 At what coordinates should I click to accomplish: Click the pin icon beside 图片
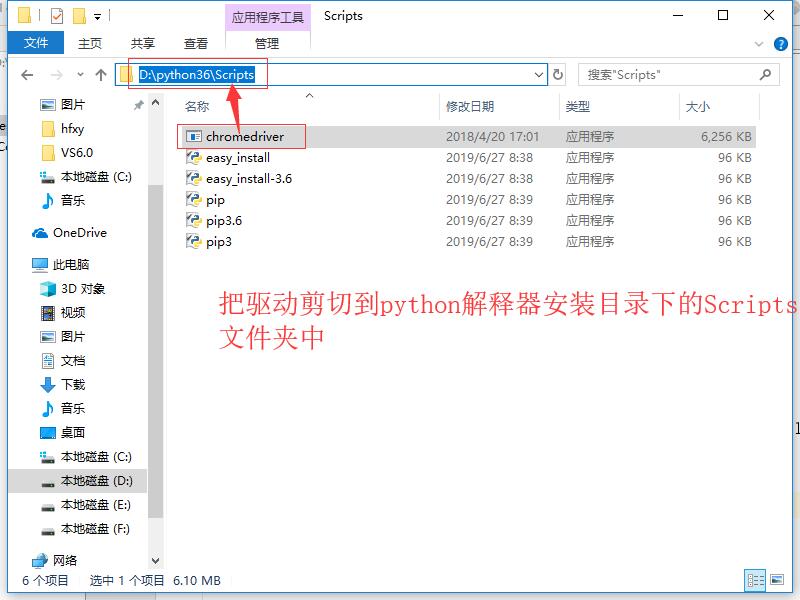pyautogui.click(x=138, y=105)
